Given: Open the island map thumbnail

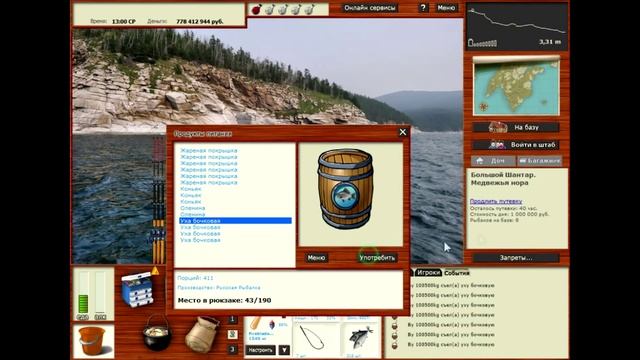Looking at the screenshot, I should pos(516,86).
